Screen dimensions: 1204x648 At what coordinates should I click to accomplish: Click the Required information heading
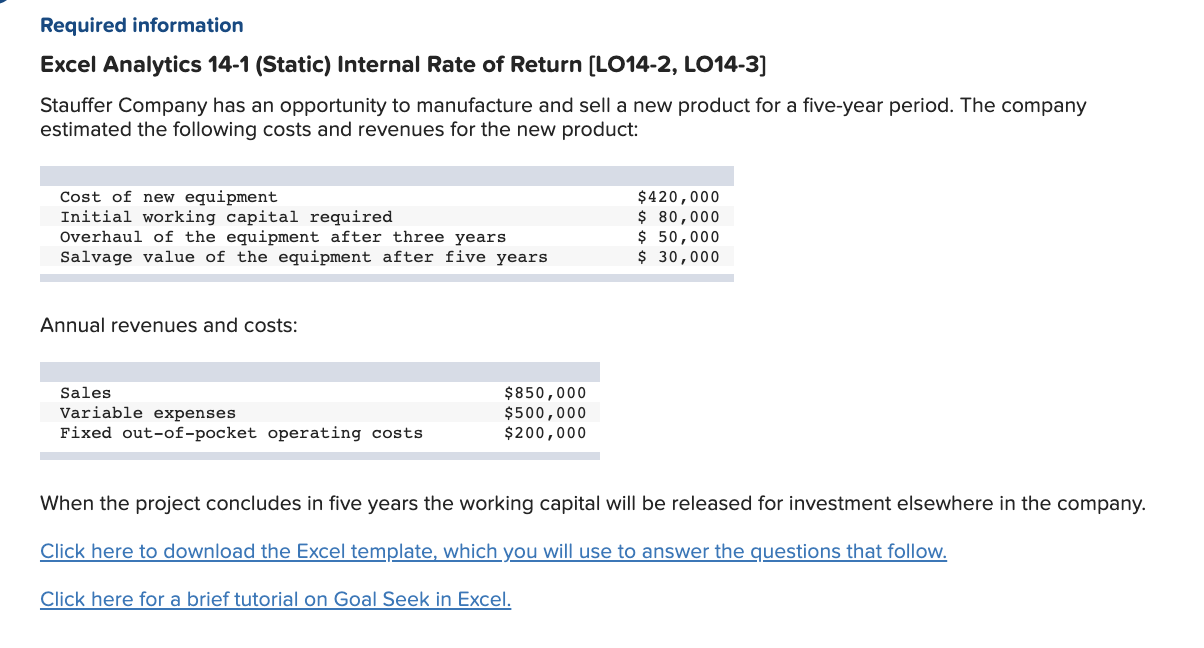(141, 25)
